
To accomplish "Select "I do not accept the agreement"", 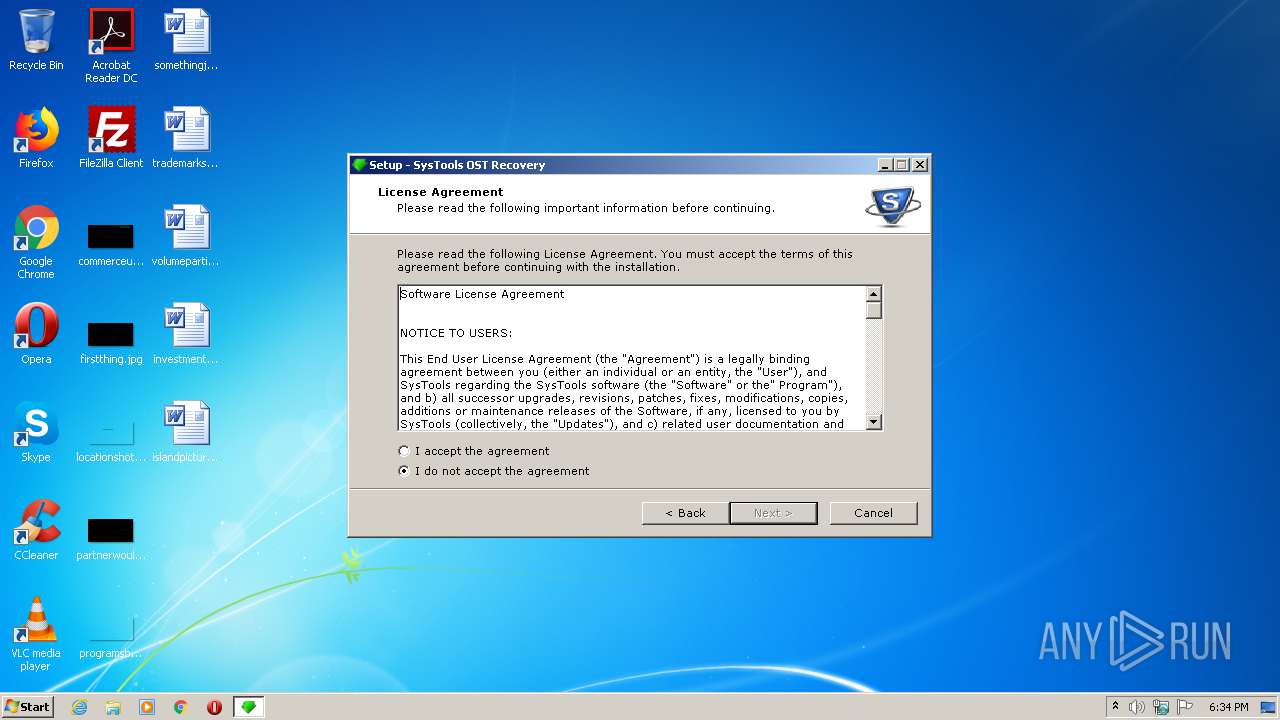I will pyautogui.click(x=494, y=471).
